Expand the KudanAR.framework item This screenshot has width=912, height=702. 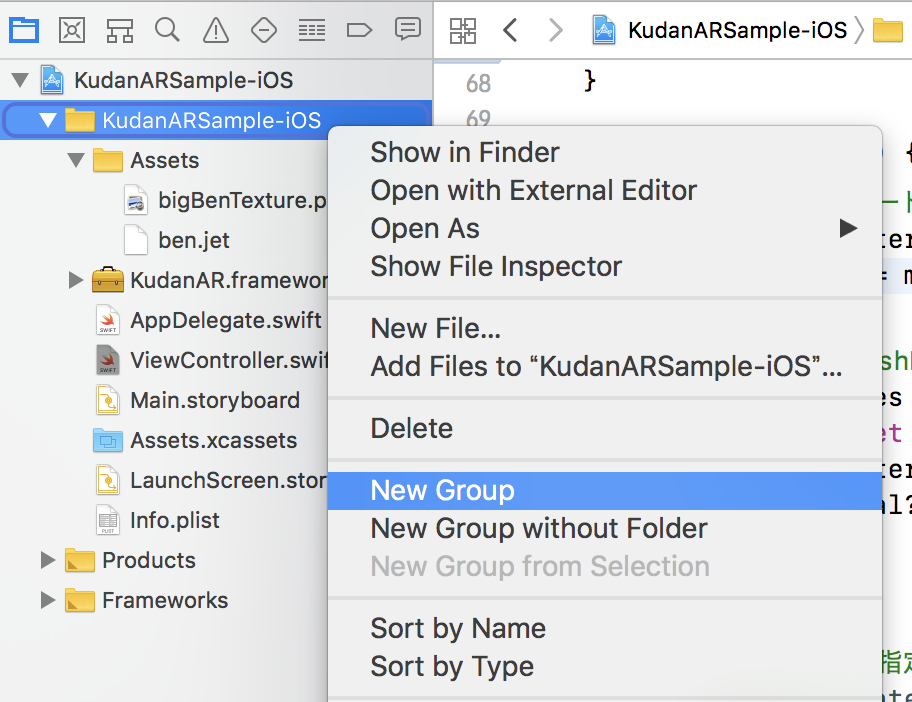pos(76,280)
